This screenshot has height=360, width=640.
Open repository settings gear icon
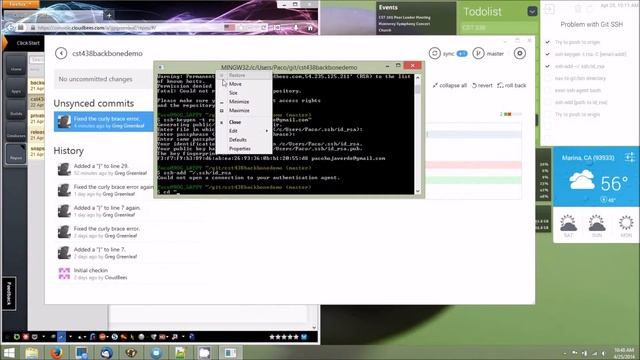click(x=520, y=53)
